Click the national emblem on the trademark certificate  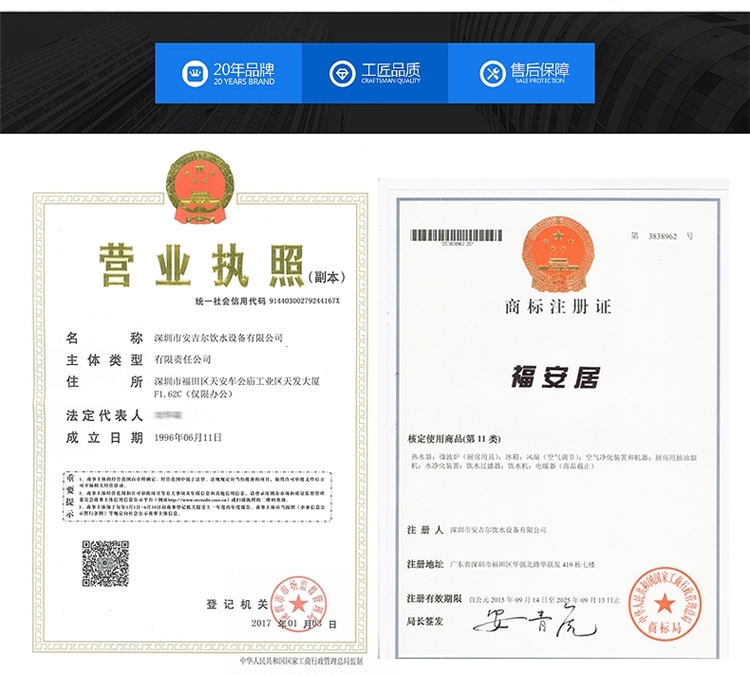pos(558,254)
